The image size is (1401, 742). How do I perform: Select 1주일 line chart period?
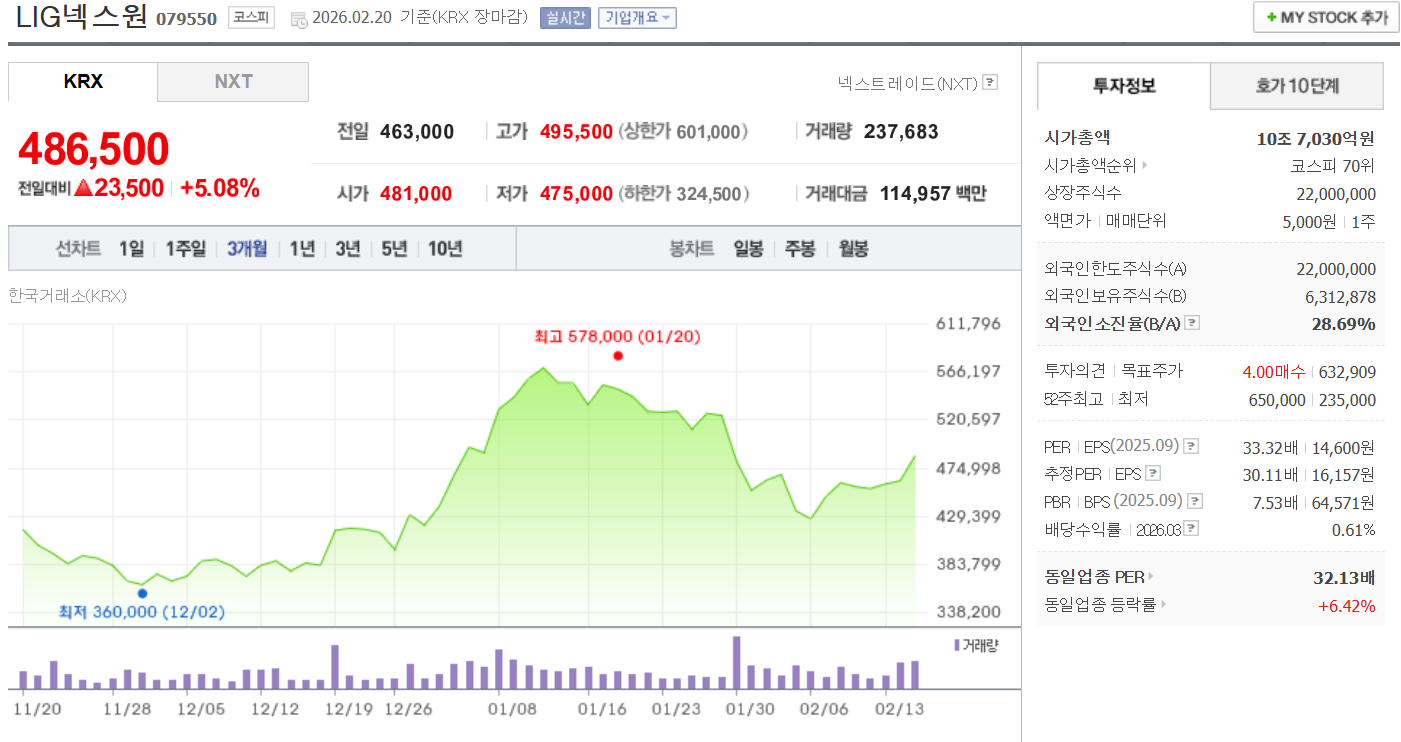point(185,249)
